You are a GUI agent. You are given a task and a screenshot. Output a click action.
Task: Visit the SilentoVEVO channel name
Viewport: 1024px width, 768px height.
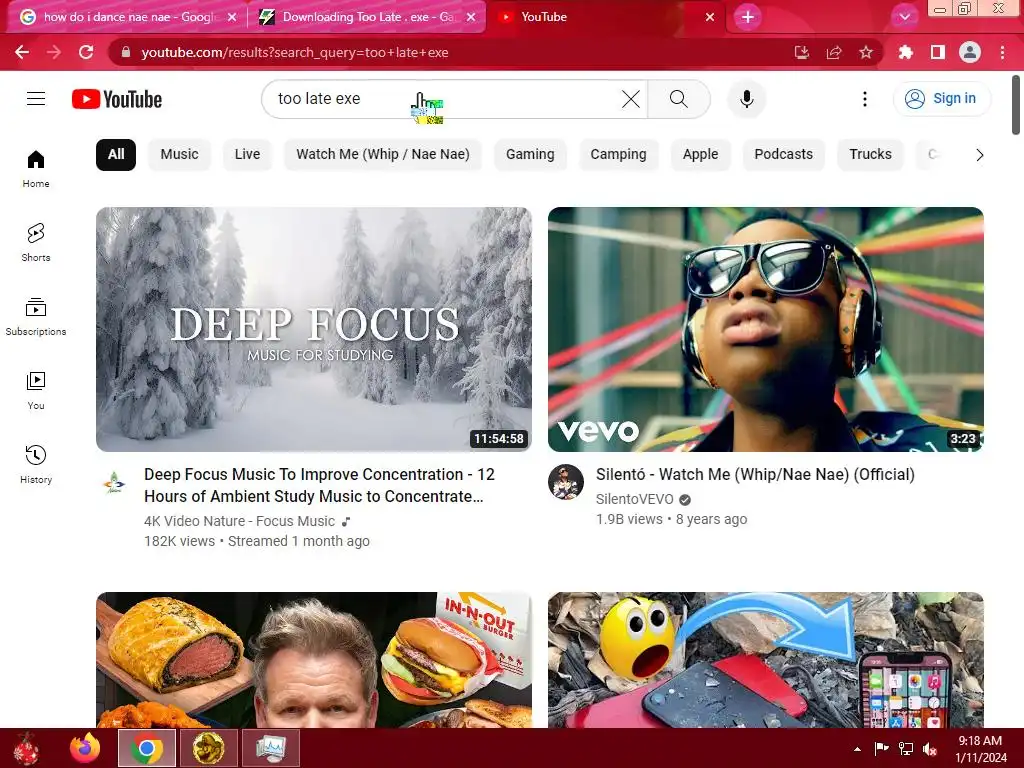pyautogui.click(x=634, y=499)
